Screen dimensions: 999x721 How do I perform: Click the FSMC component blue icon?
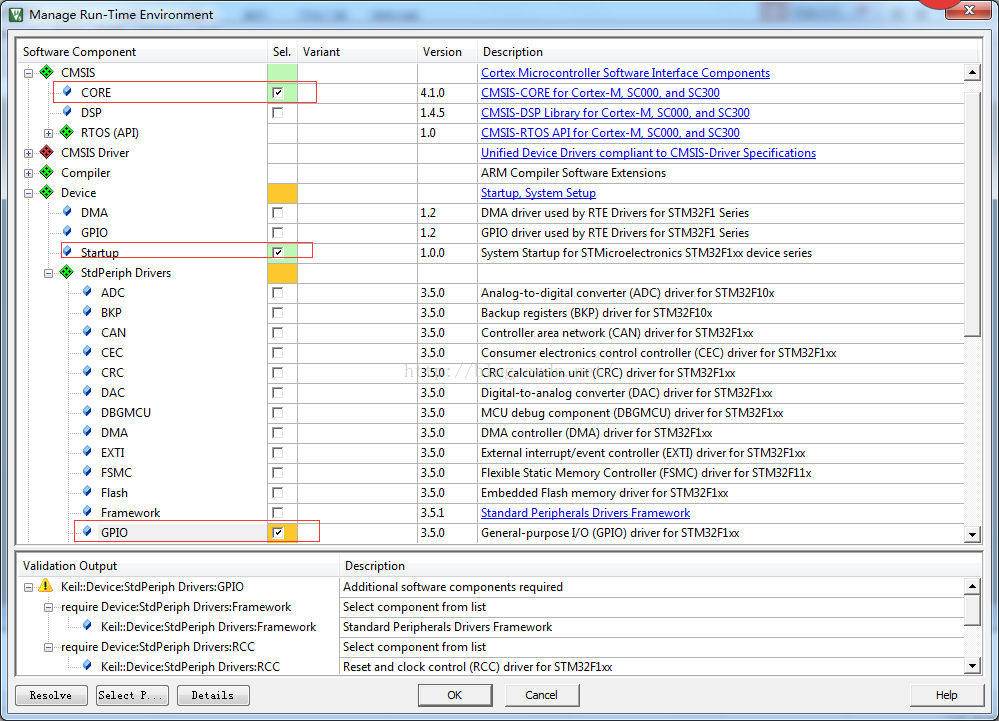87,472
